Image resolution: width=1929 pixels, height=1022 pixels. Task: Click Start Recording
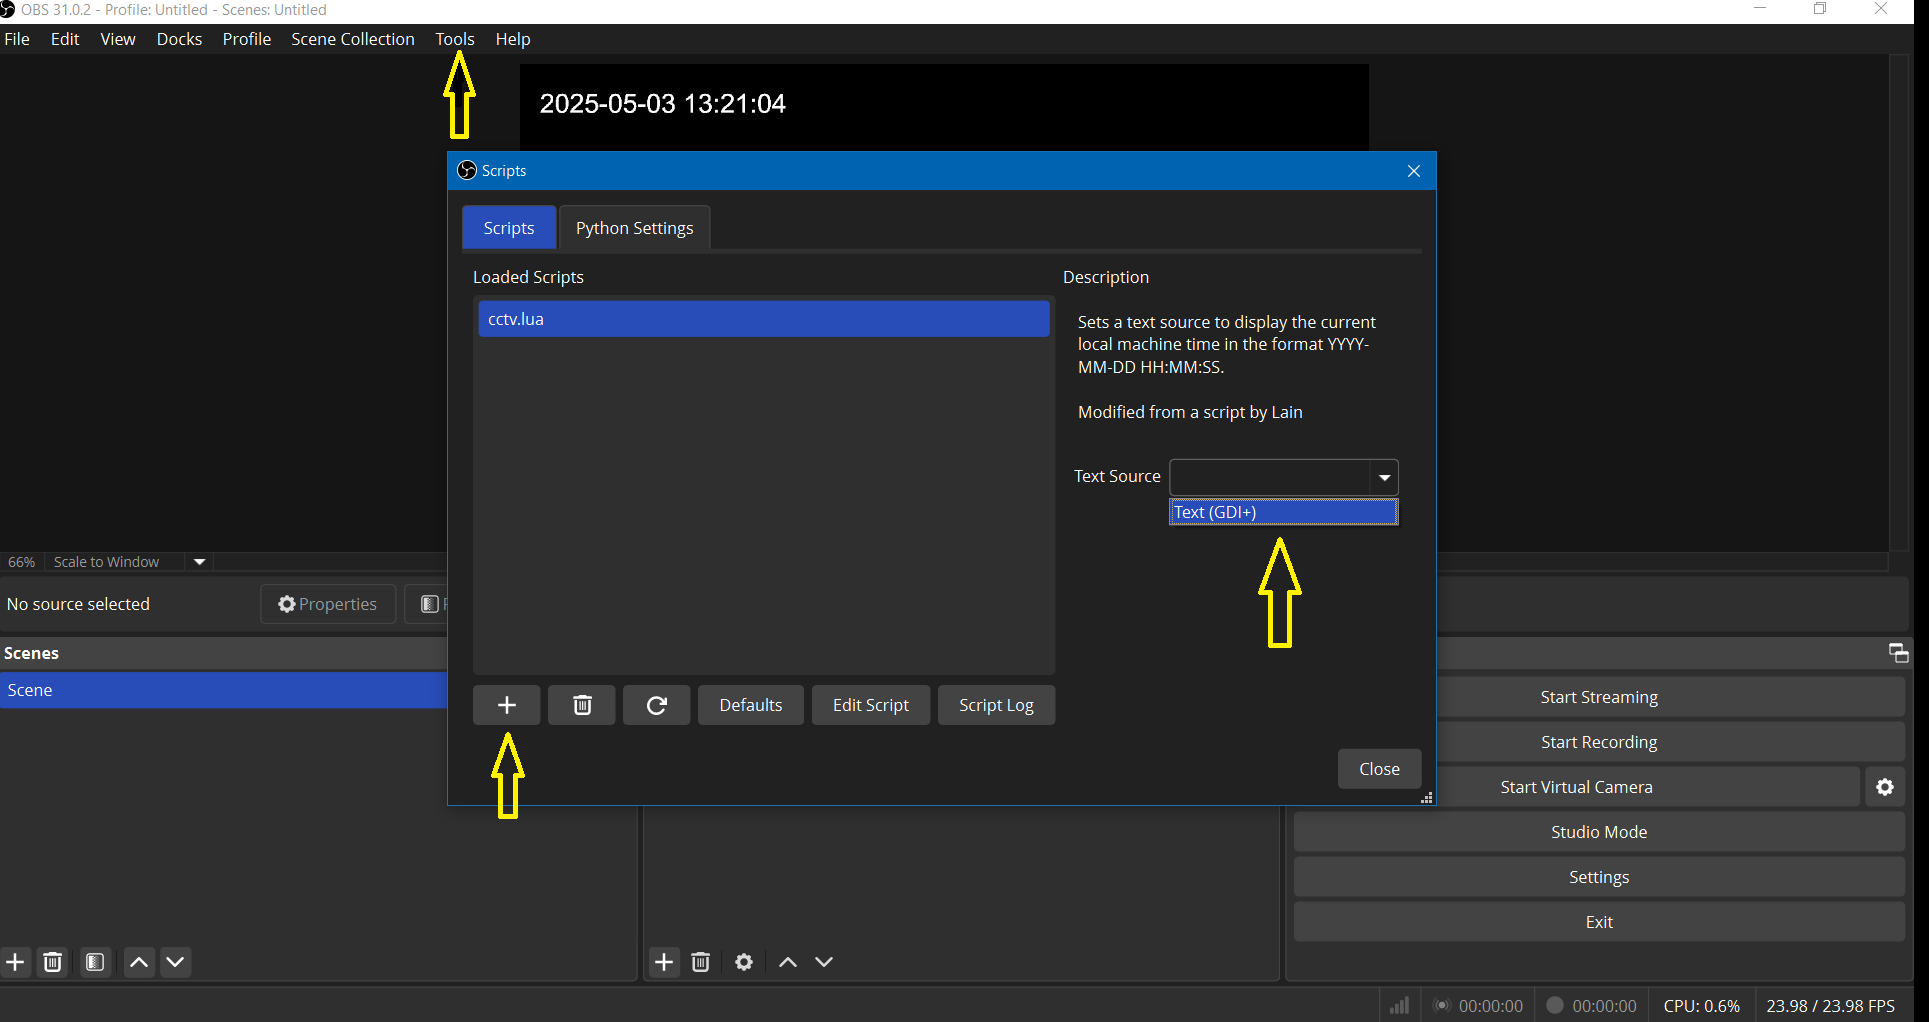pyautogui.click(x=1599, y=742)
